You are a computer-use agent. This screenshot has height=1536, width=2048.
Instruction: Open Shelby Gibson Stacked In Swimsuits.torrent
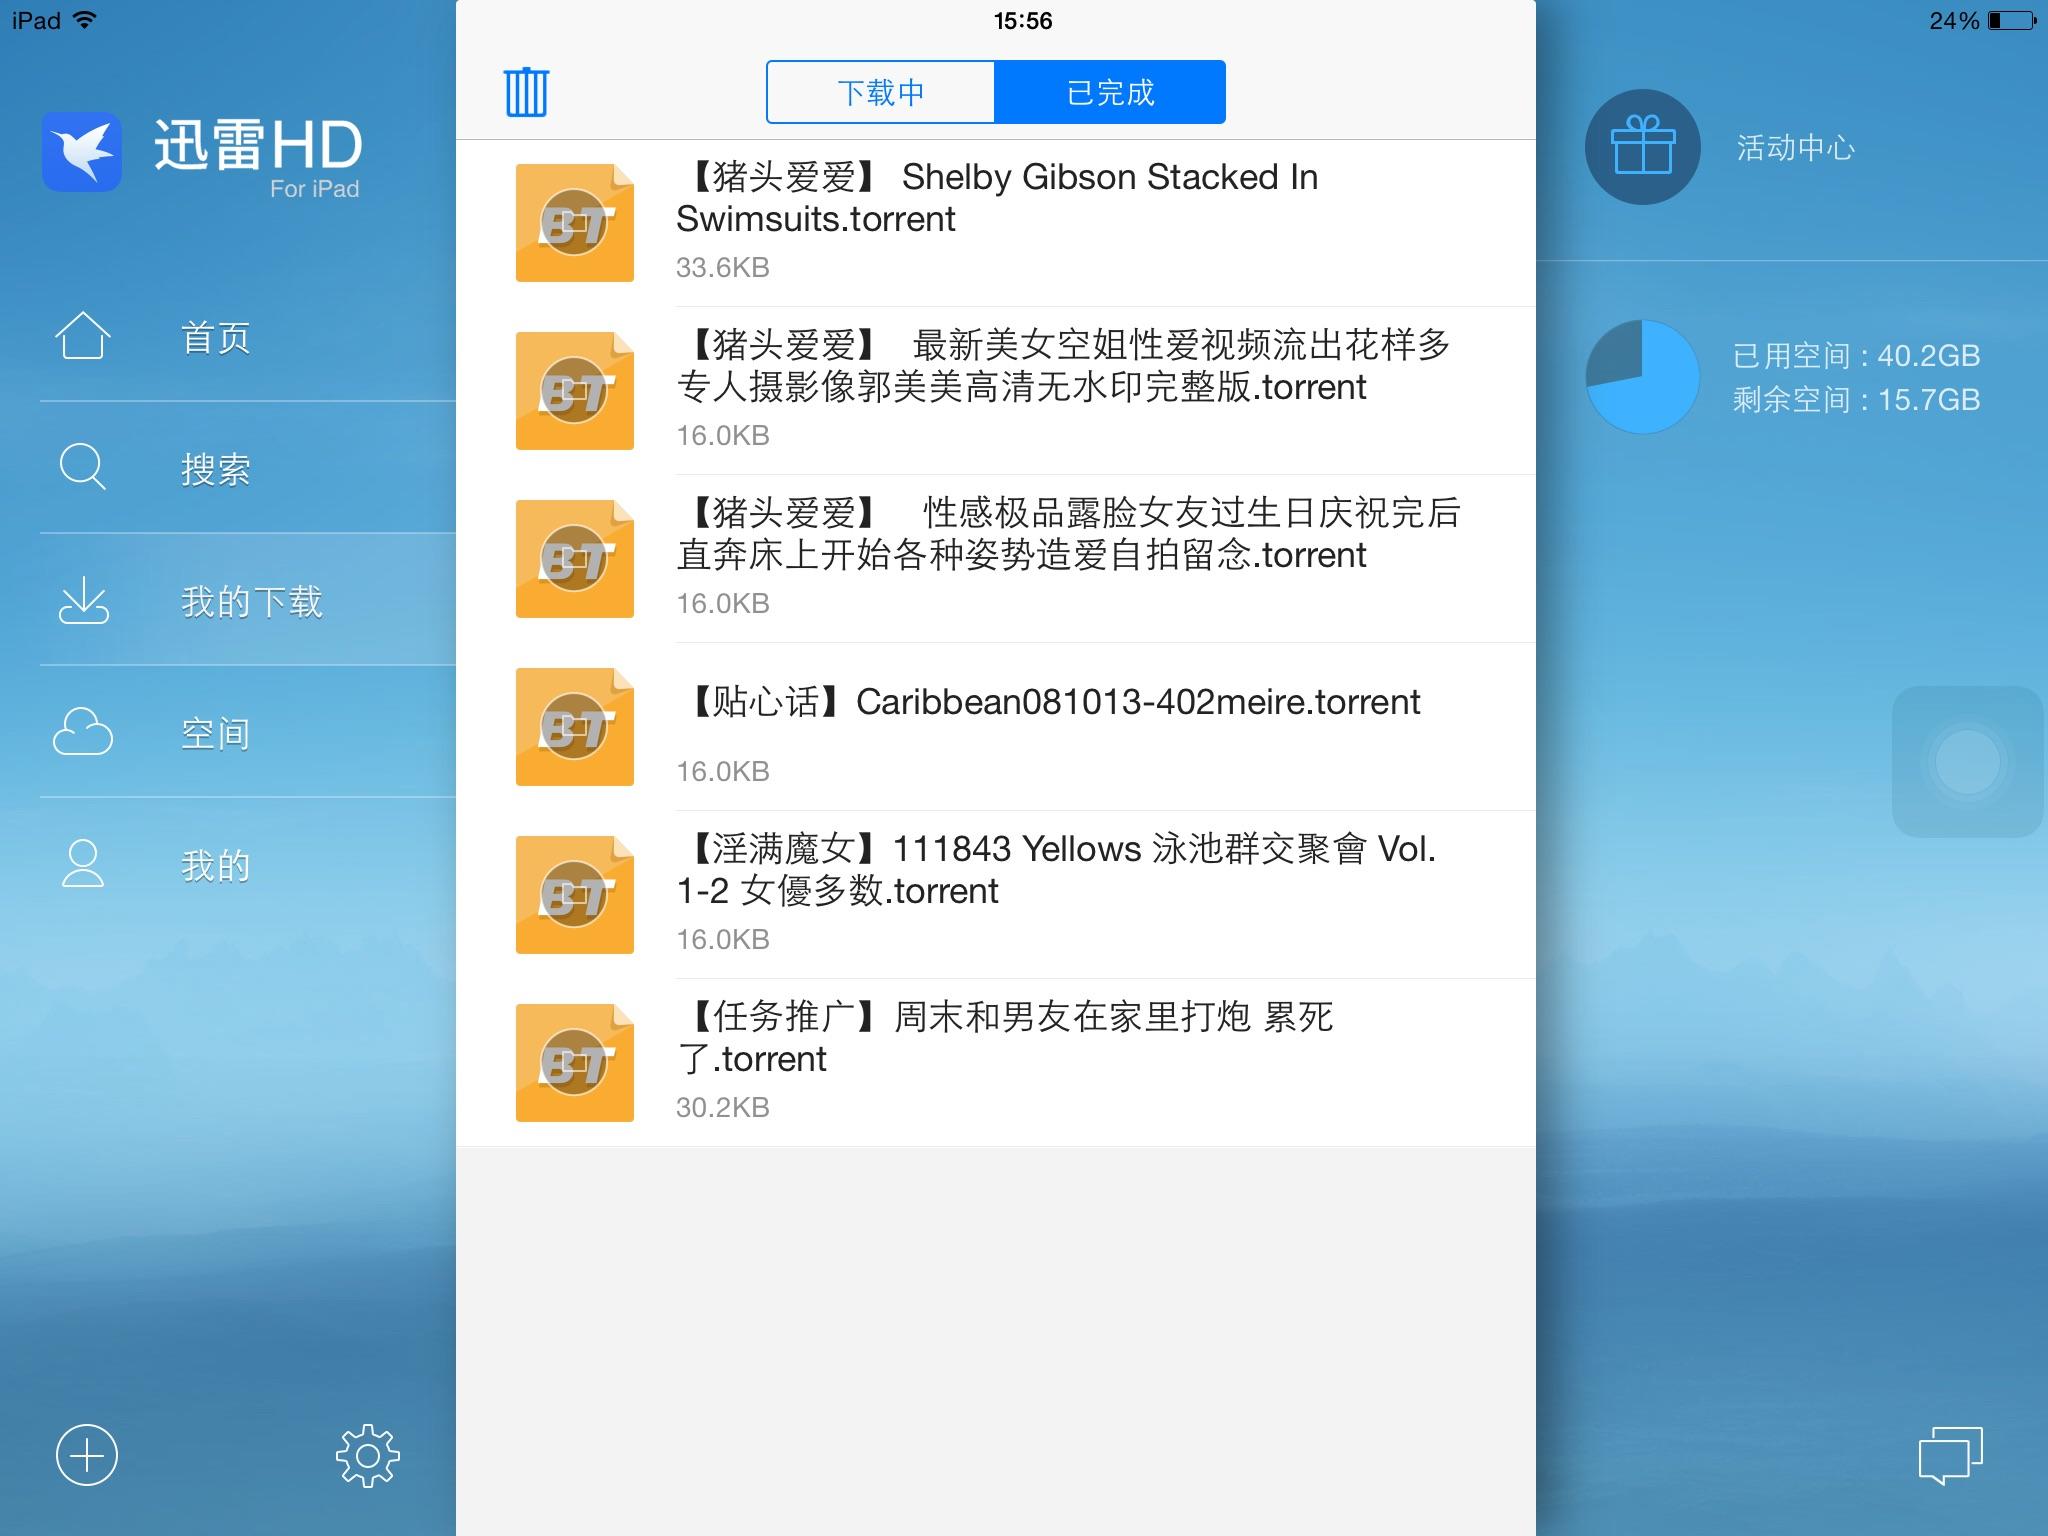pyautogui.click(x=996, y=198)
